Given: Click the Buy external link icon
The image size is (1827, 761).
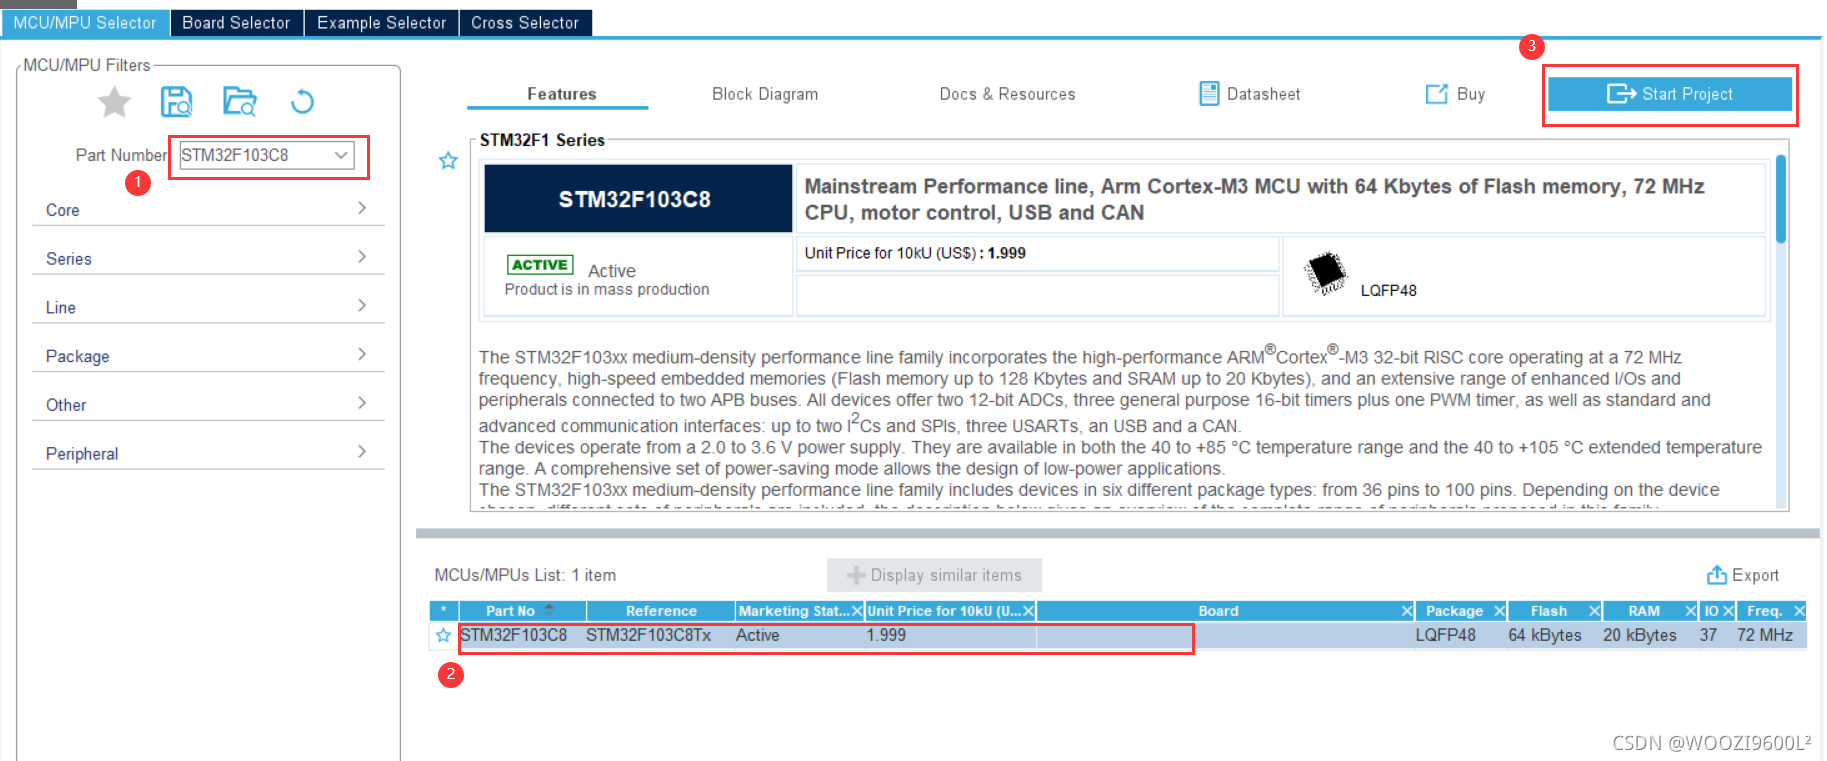Looking at the screenshot, I should [x=1436, y=94].
